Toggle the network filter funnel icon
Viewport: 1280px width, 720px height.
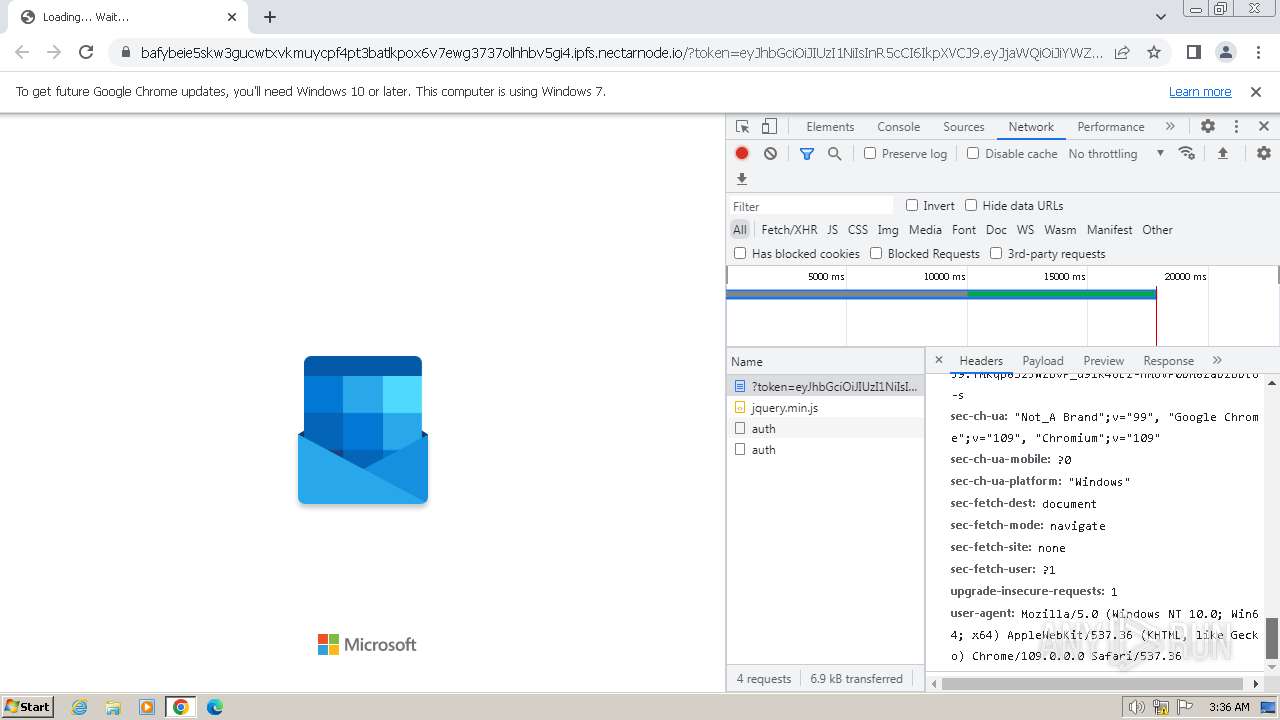(x=807, y=153)
